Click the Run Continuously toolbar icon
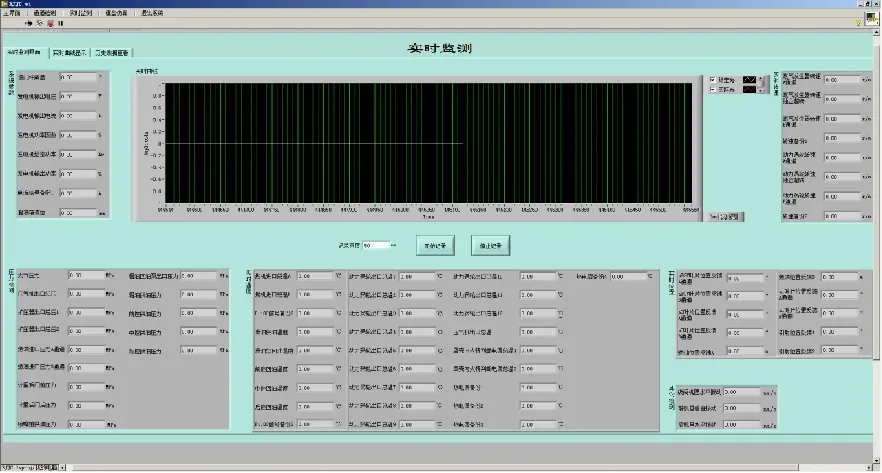The height and width of the screenshot is (473, 882). pos(40,22)
